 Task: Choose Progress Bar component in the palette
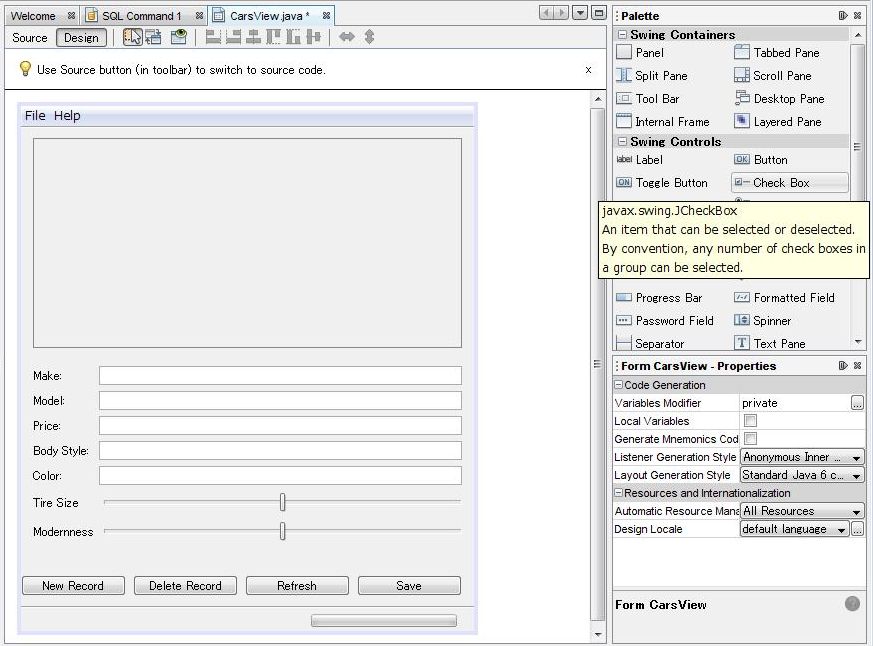[668, 298]
